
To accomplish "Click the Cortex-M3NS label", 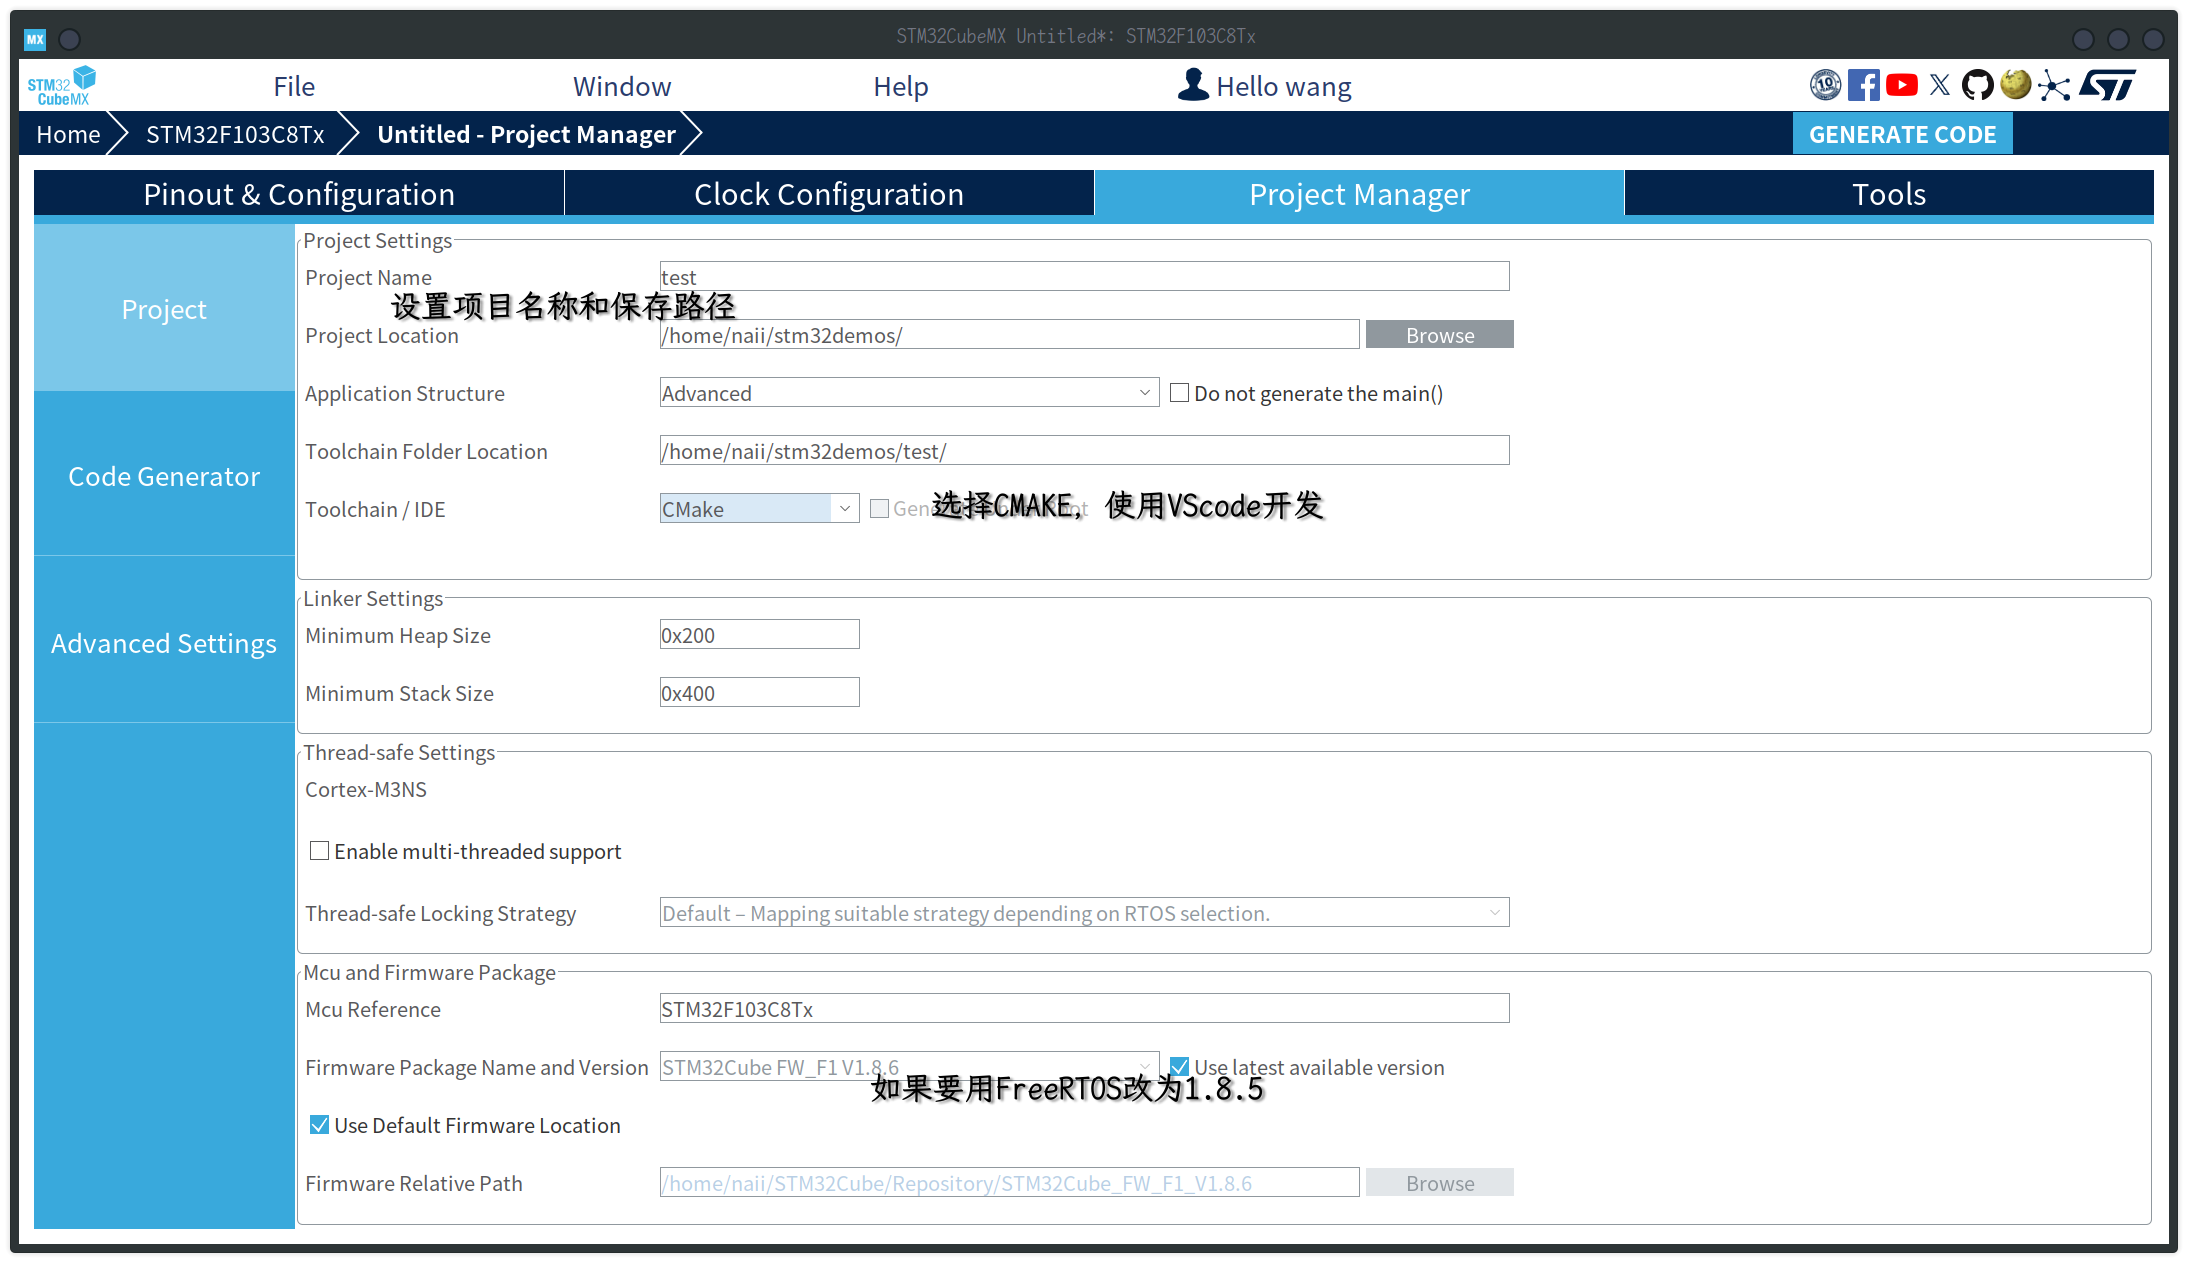I will click(366, 789).
